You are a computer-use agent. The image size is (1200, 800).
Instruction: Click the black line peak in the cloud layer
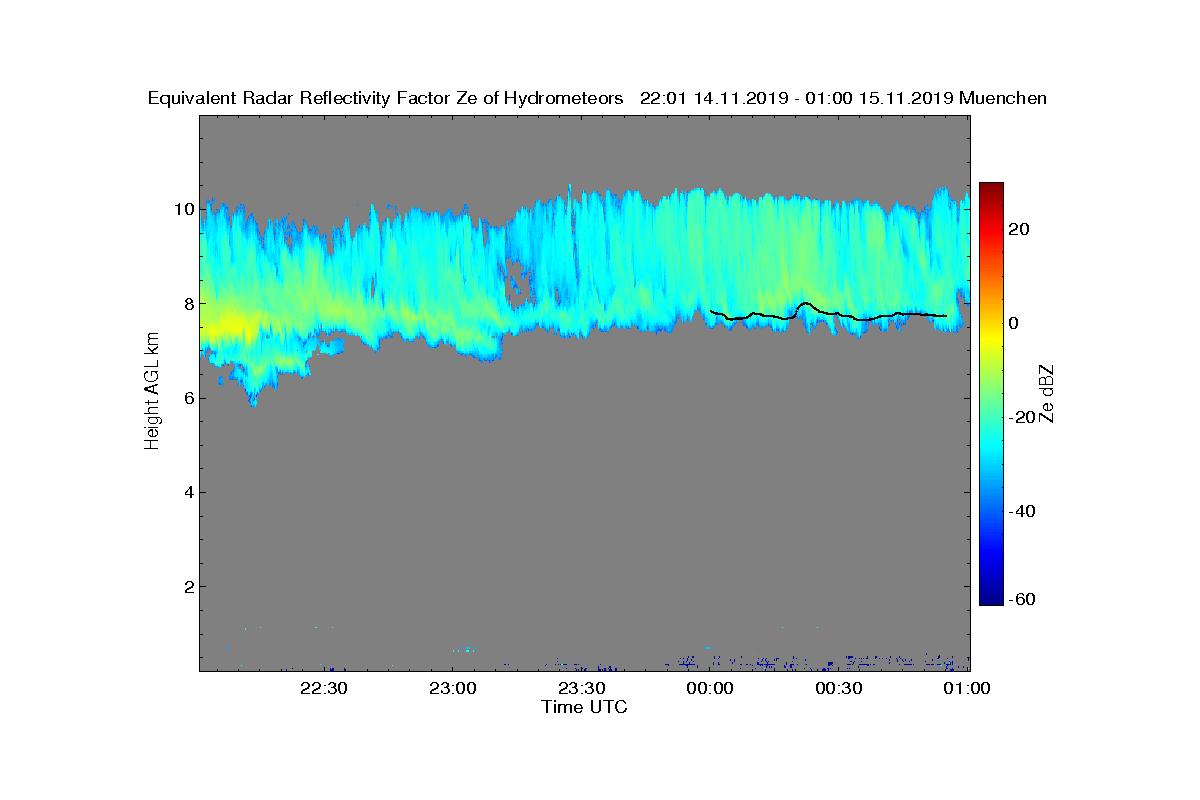tap(805, 303)
